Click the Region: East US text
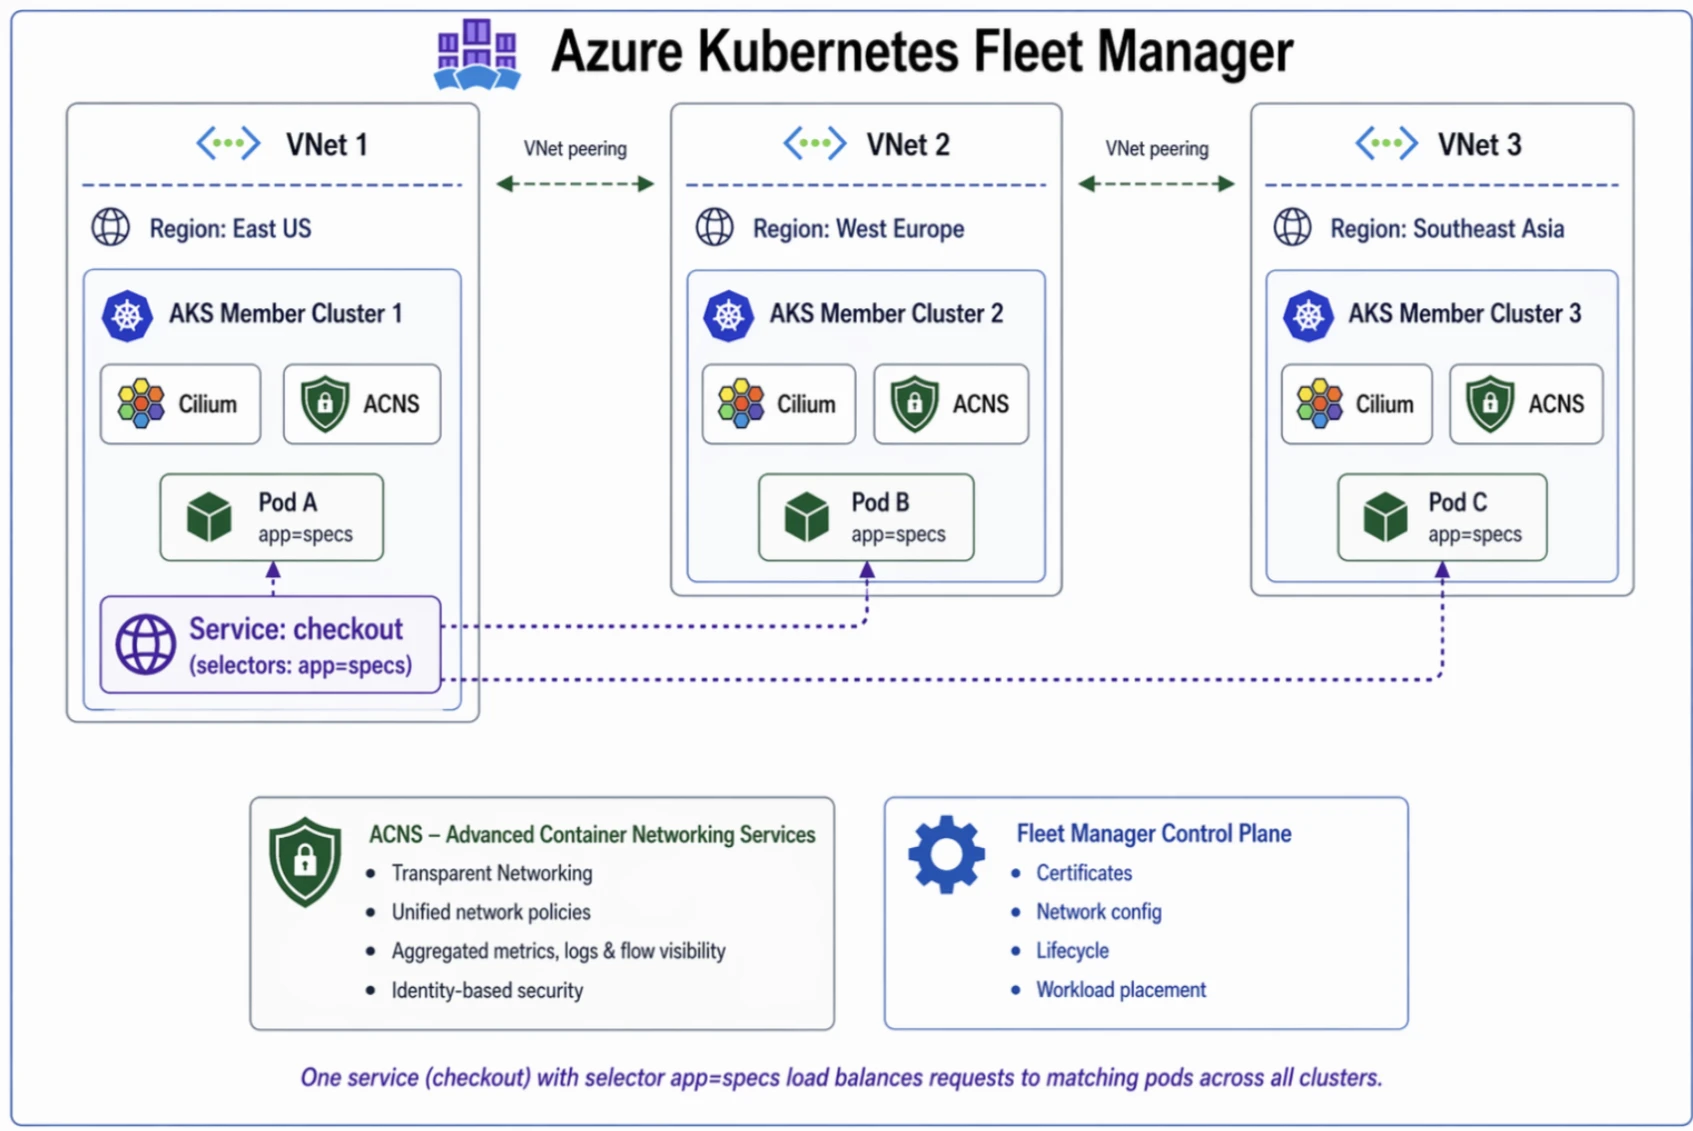1693x1131 pixels. 230,229
